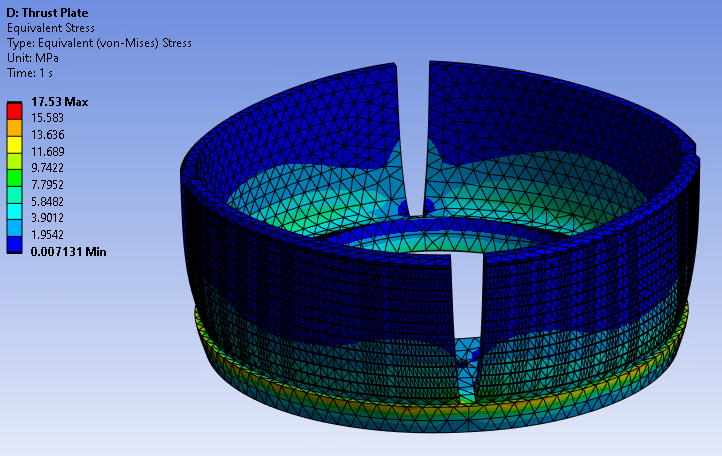The width and height of the screenshot is (722, 456).
Task: Click the 'Type: Equivalent (von-Mises) Stress' line
Action: click(x=99, y=43)
